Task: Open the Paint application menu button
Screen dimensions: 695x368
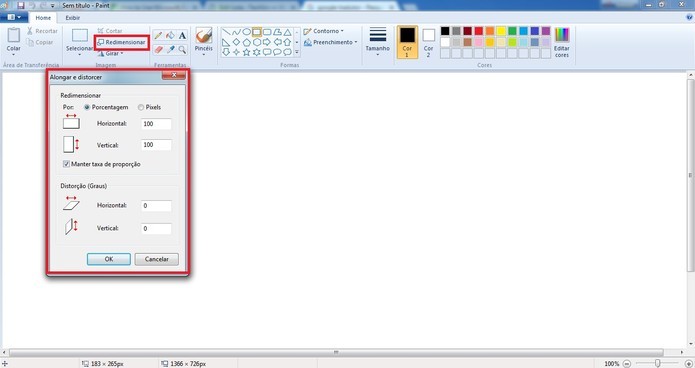Action: tap(14, 17)
